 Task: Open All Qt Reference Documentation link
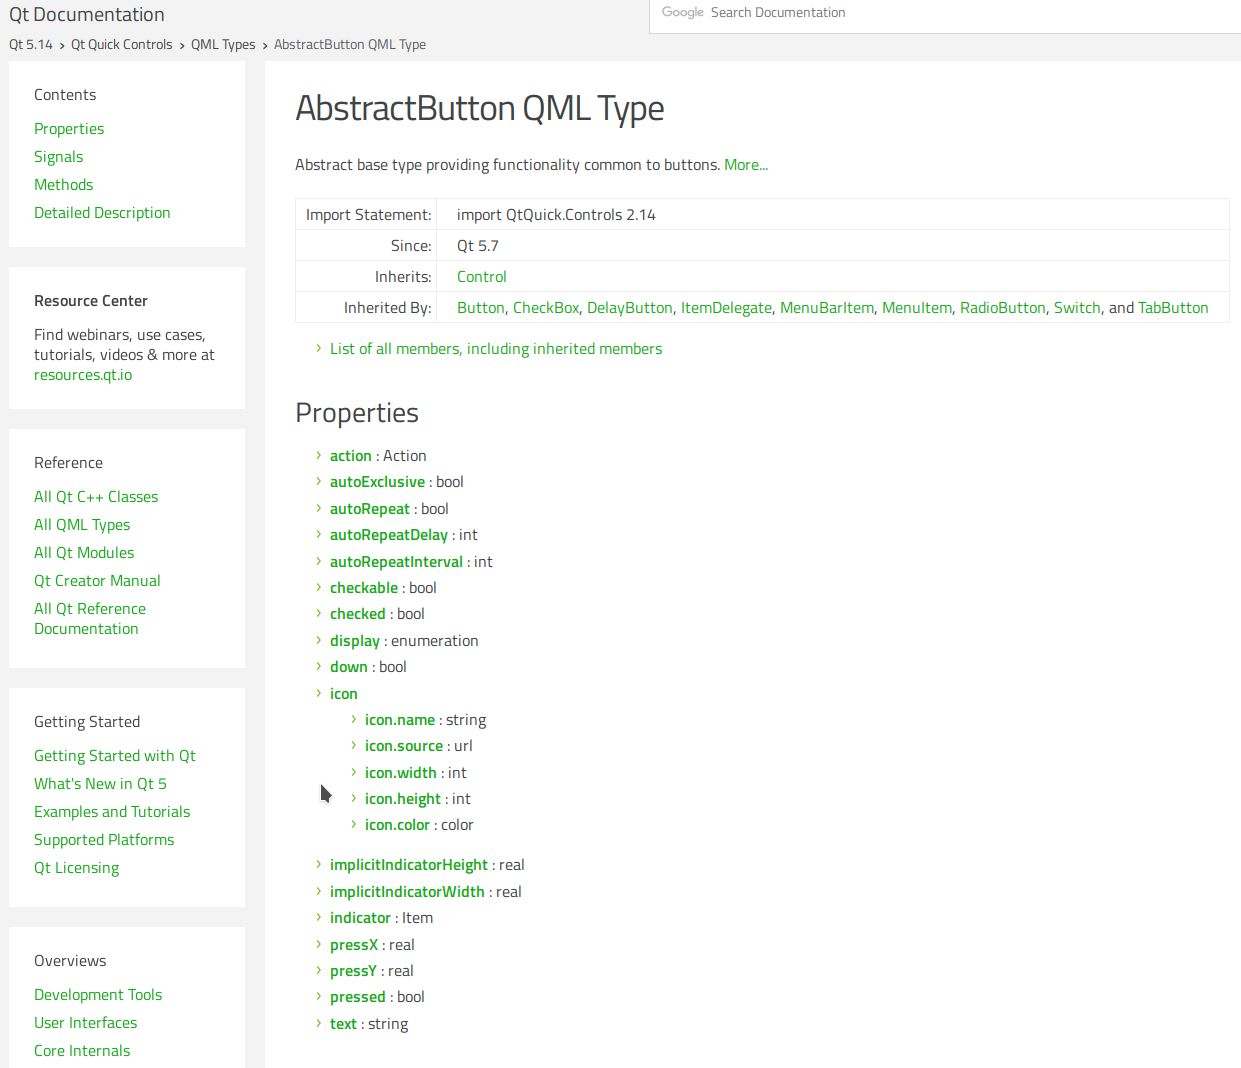90,619
